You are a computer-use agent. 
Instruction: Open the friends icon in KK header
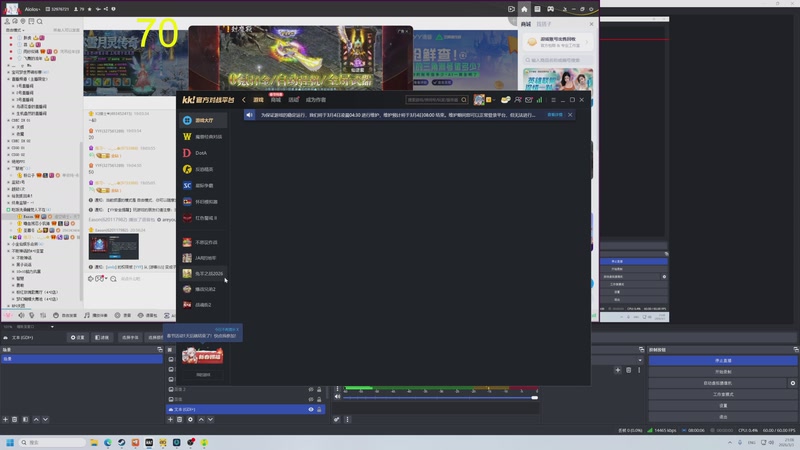tap(518, 100)
